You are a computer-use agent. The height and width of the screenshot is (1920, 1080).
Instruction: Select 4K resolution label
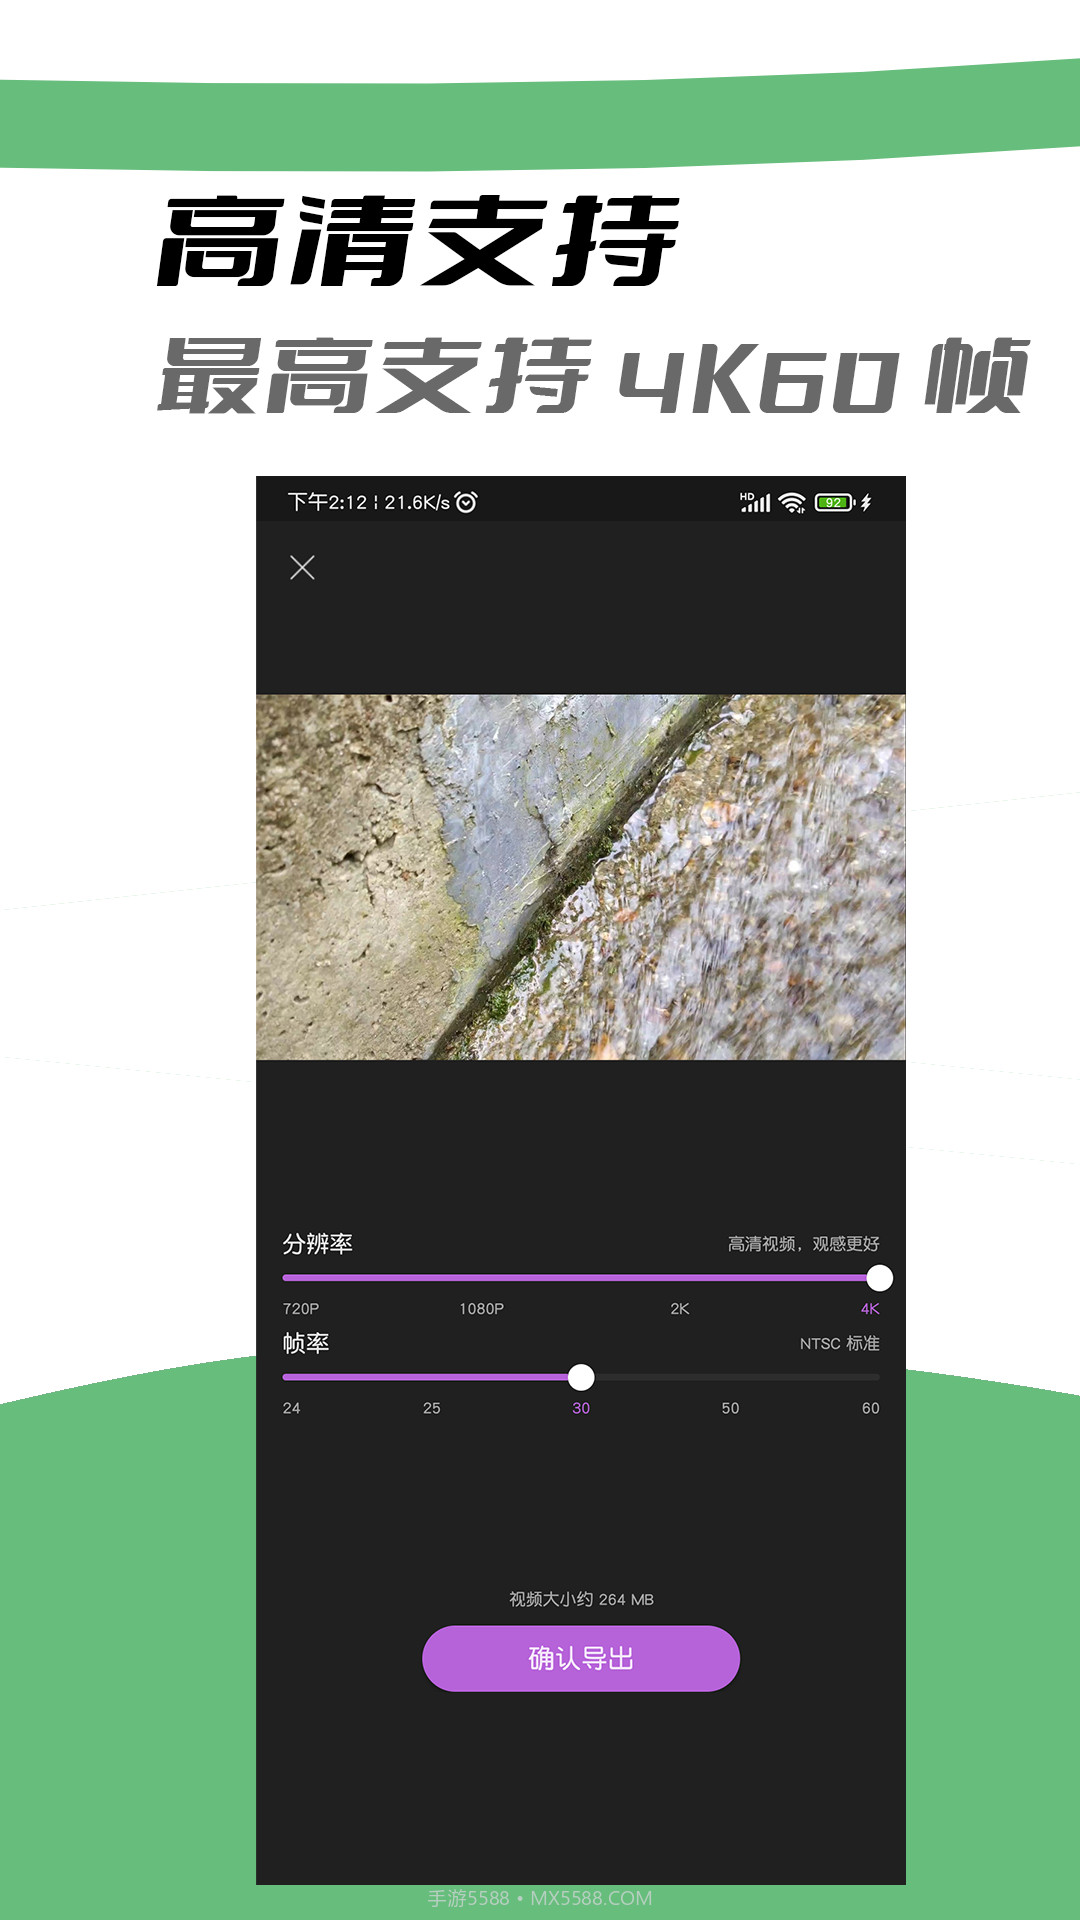click(x=870, y=1309)
